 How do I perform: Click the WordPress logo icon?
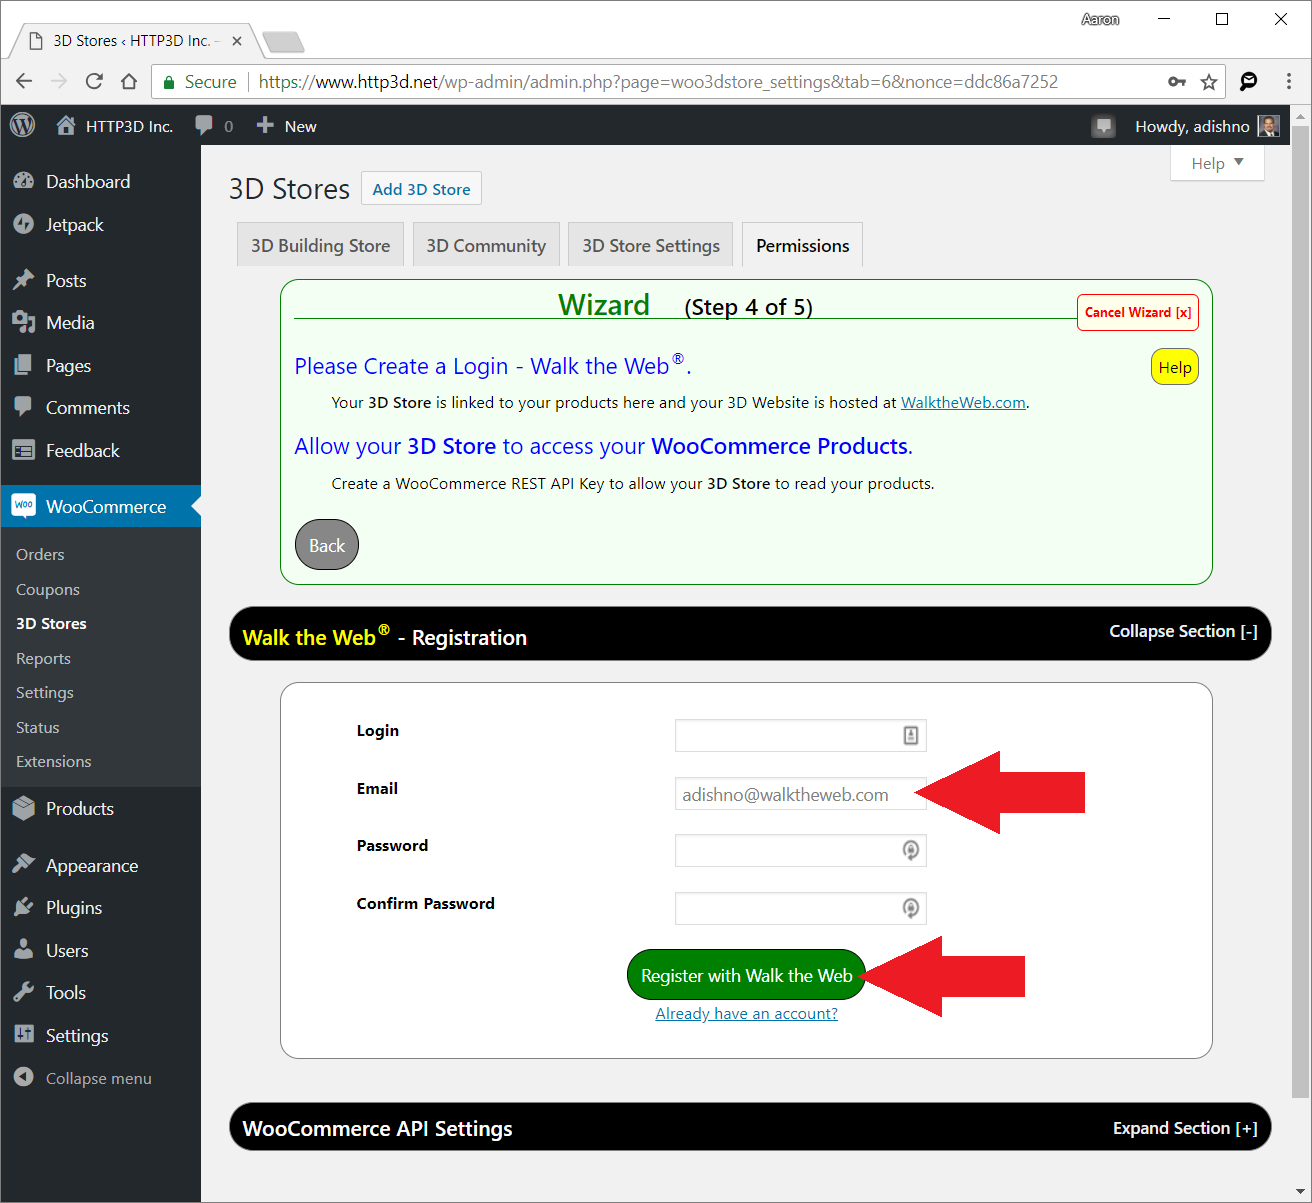coord(22,125)
